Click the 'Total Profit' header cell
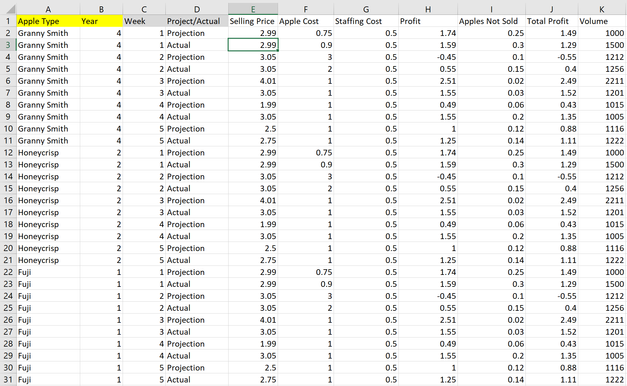627x386 pixels. click(551, 21)
